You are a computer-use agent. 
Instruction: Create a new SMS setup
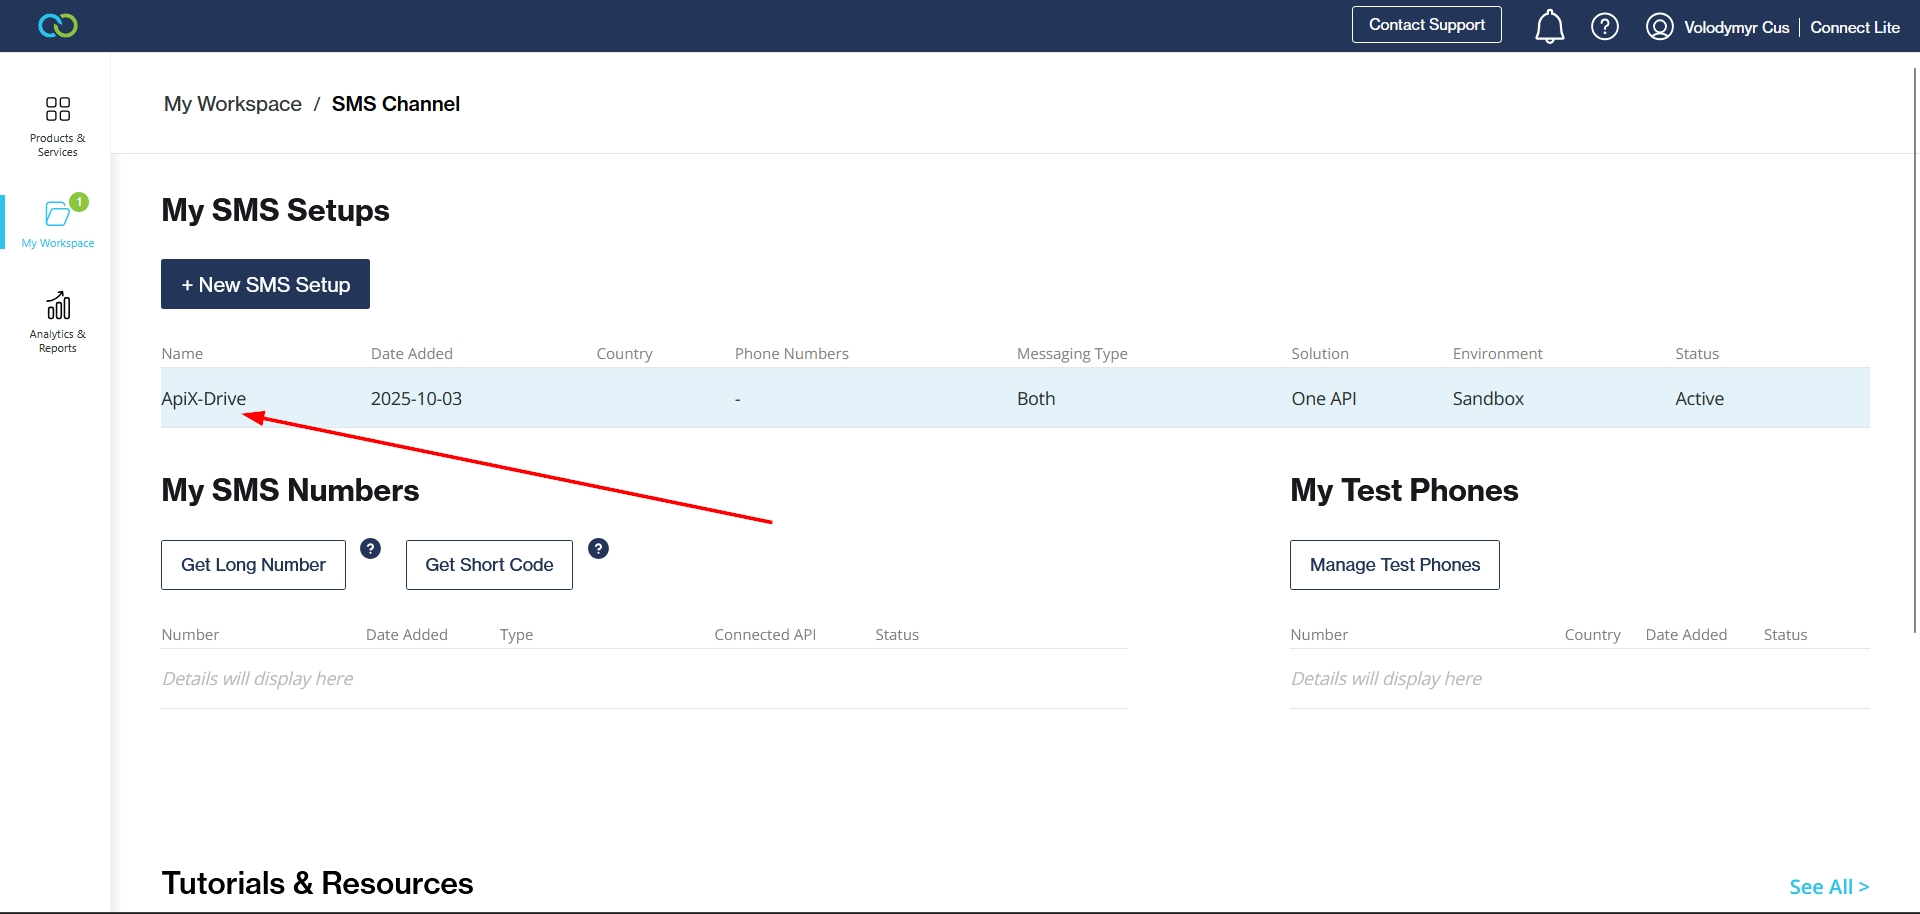265,284
